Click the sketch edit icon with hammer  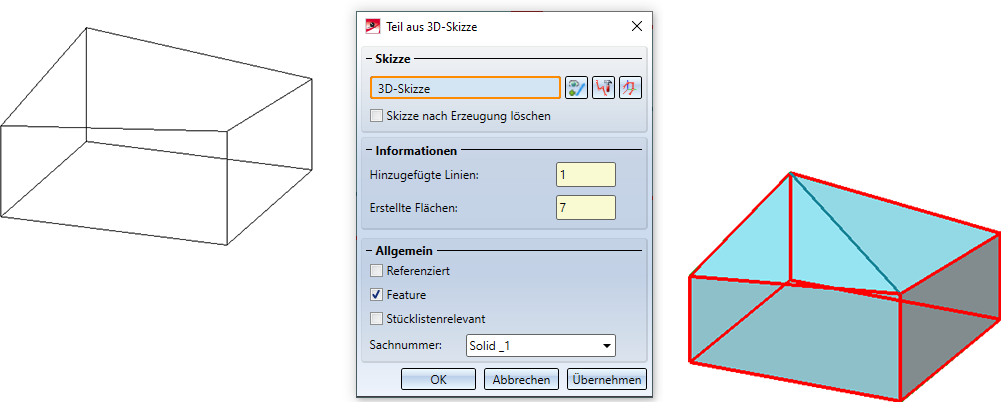coord(603,88)
